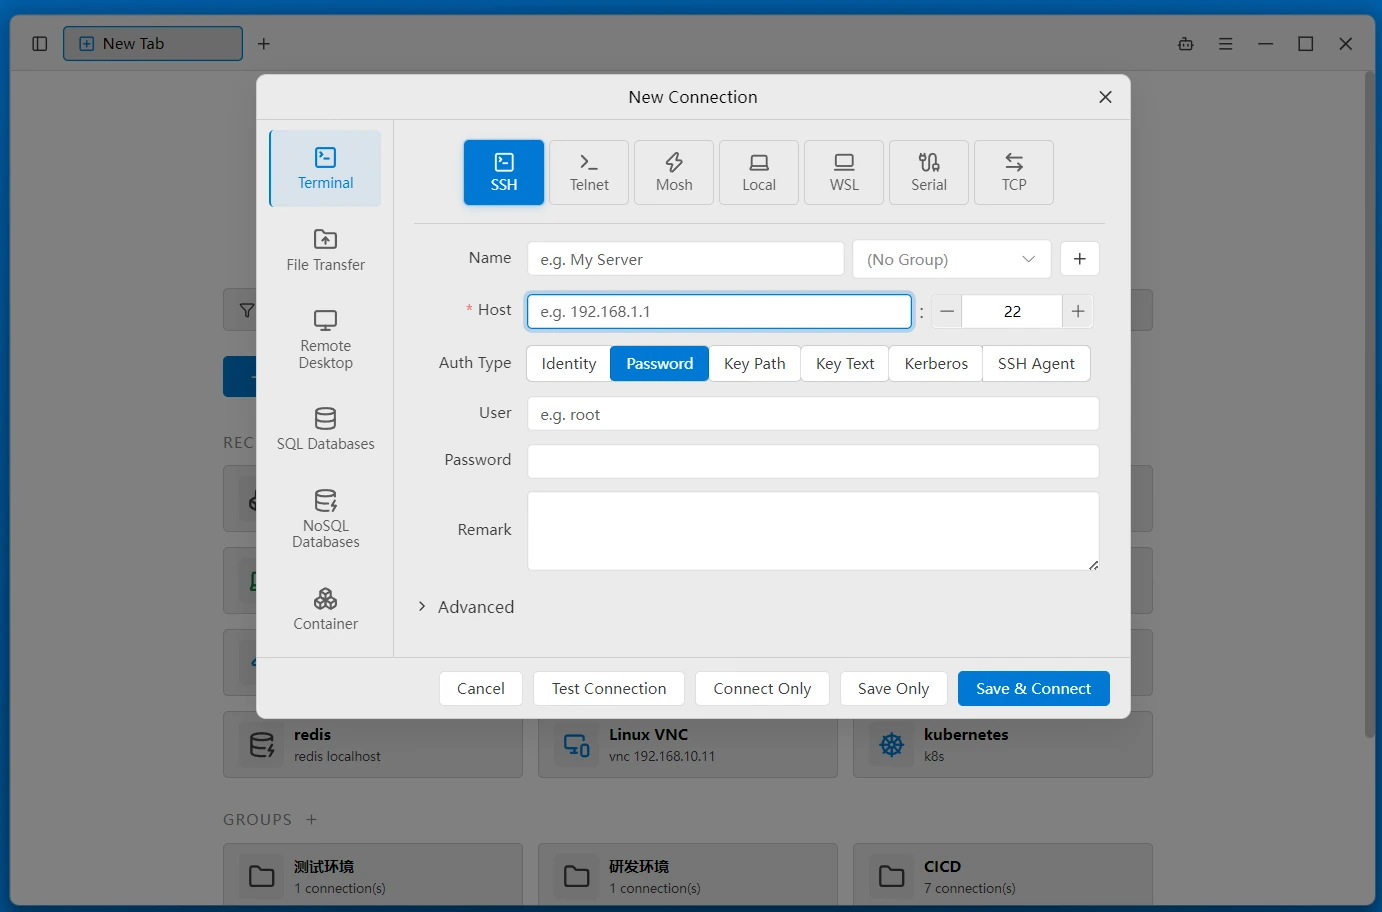Open the Terminal category in sidebar
1382x912 pixels.
click(x=325, y=168)
